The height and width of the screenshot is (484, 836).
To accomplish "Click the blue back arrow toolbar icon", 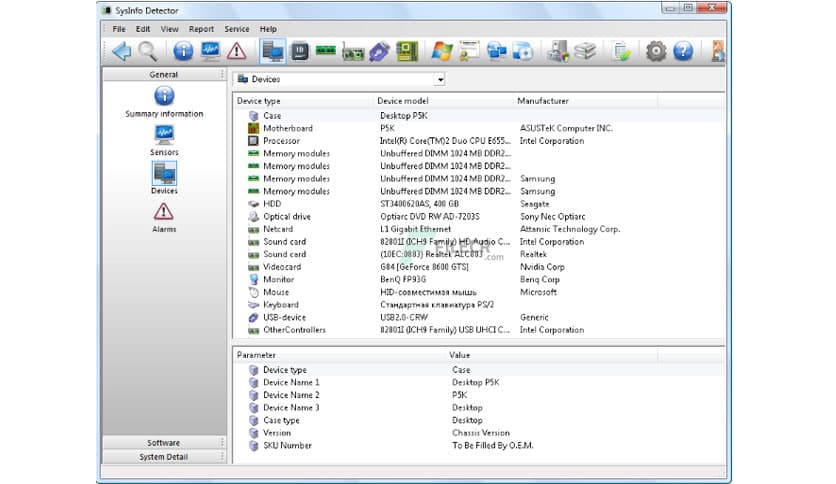I will tap(122, 51).
